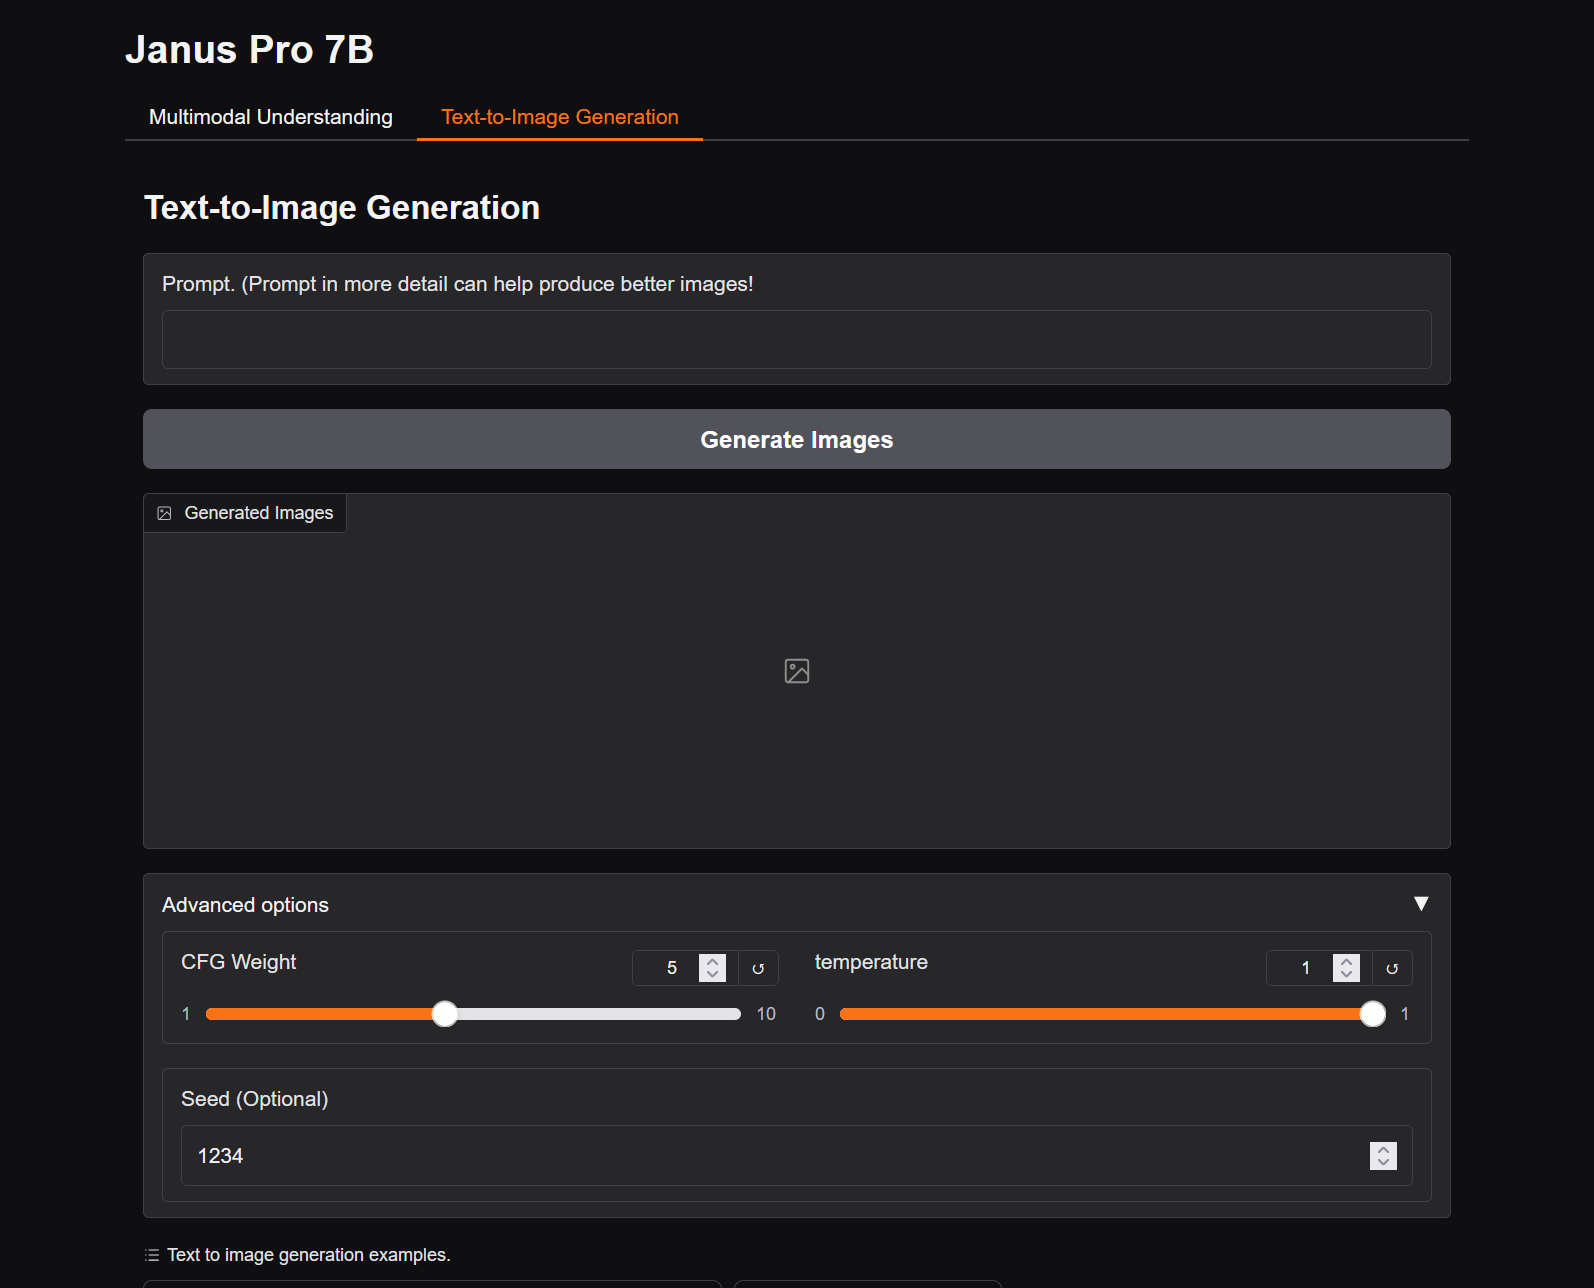1594x1288 pixels.
Task: Click the Text-to-Image Generation heading
Action: [342, 208]
